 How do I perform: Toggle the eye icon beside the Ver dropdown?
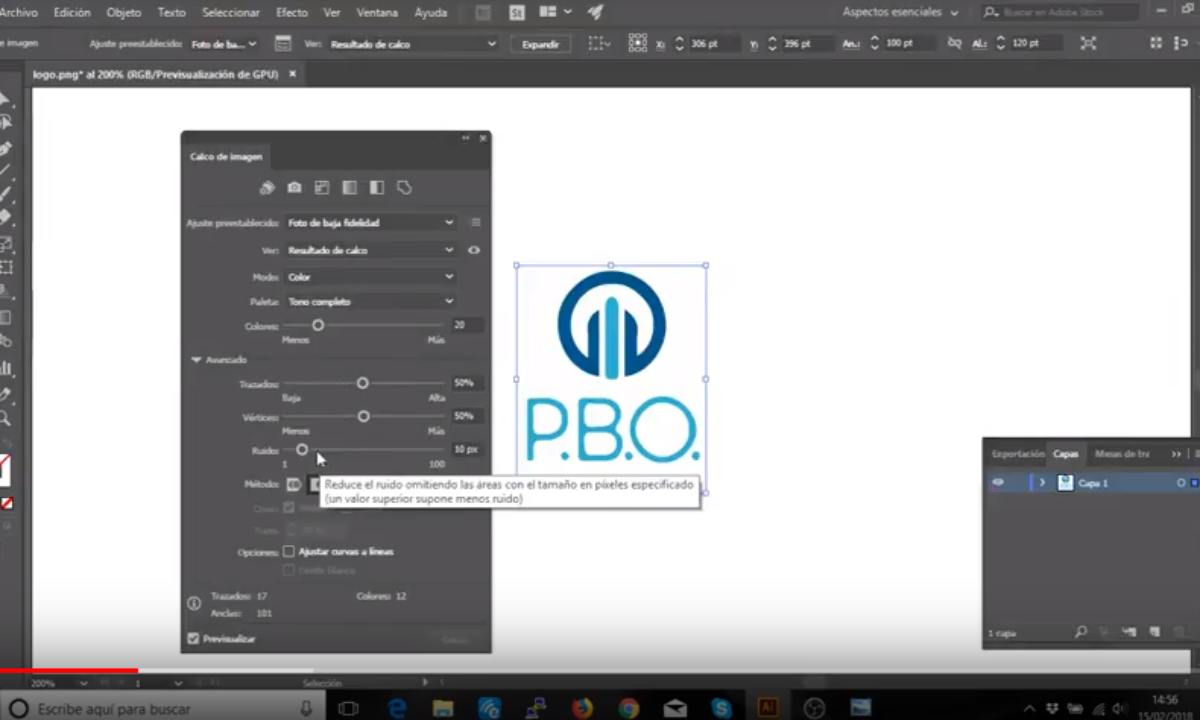pos(474,250)
